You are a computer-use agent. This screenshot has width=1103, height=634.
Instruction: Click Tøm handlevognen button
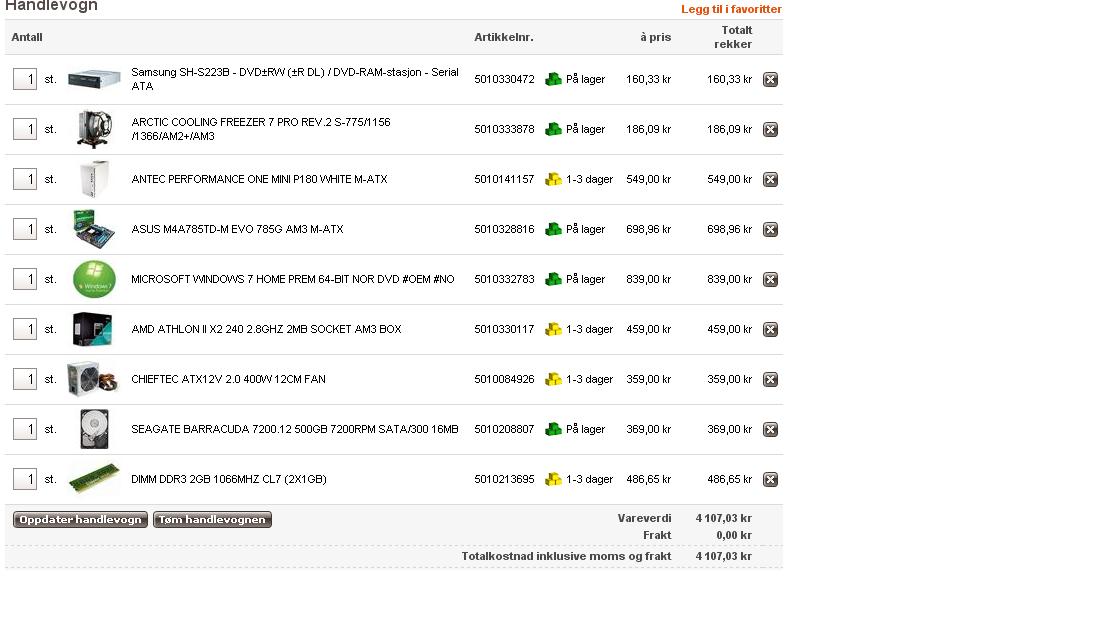click(212, 519)
